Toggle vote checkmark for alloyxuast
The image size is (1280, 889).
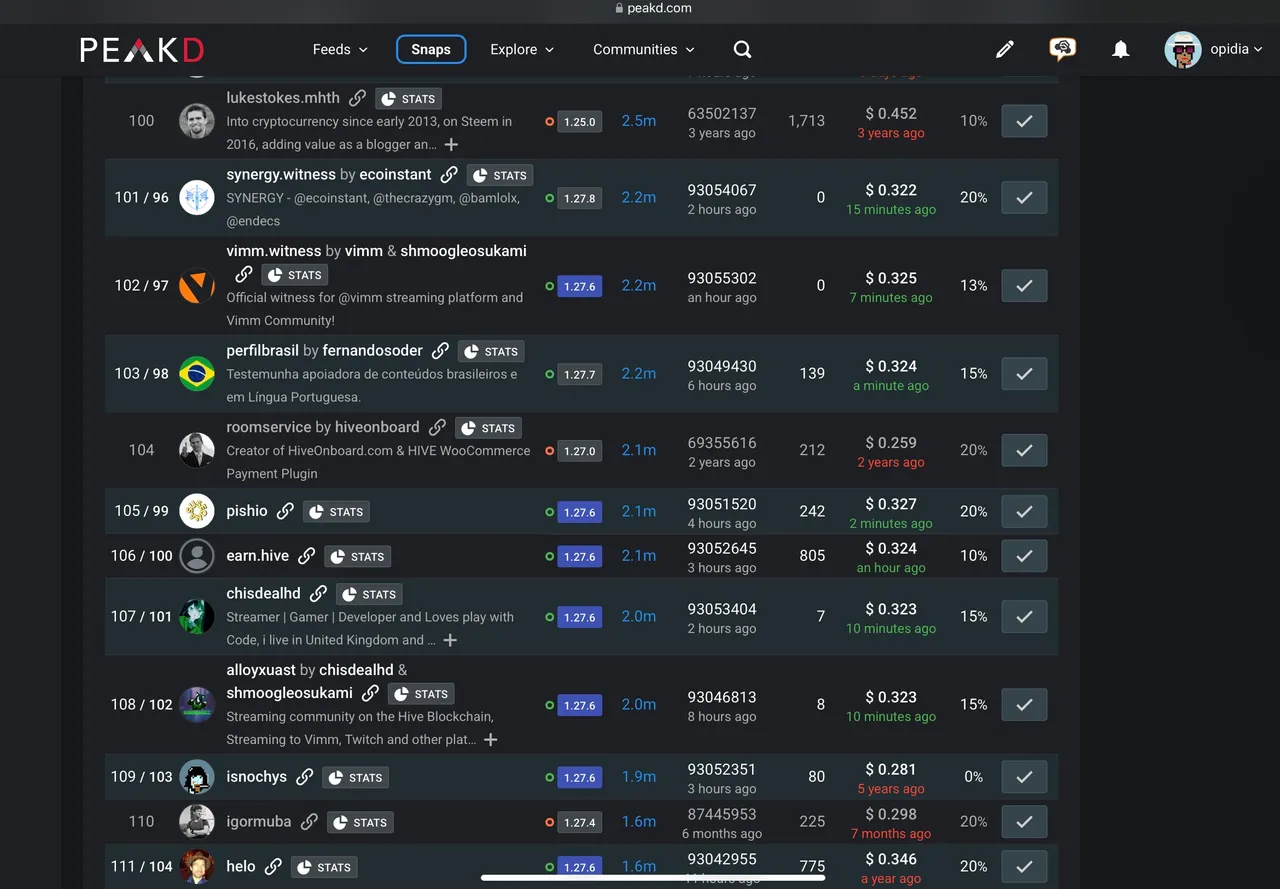(x=1024, y=705)
